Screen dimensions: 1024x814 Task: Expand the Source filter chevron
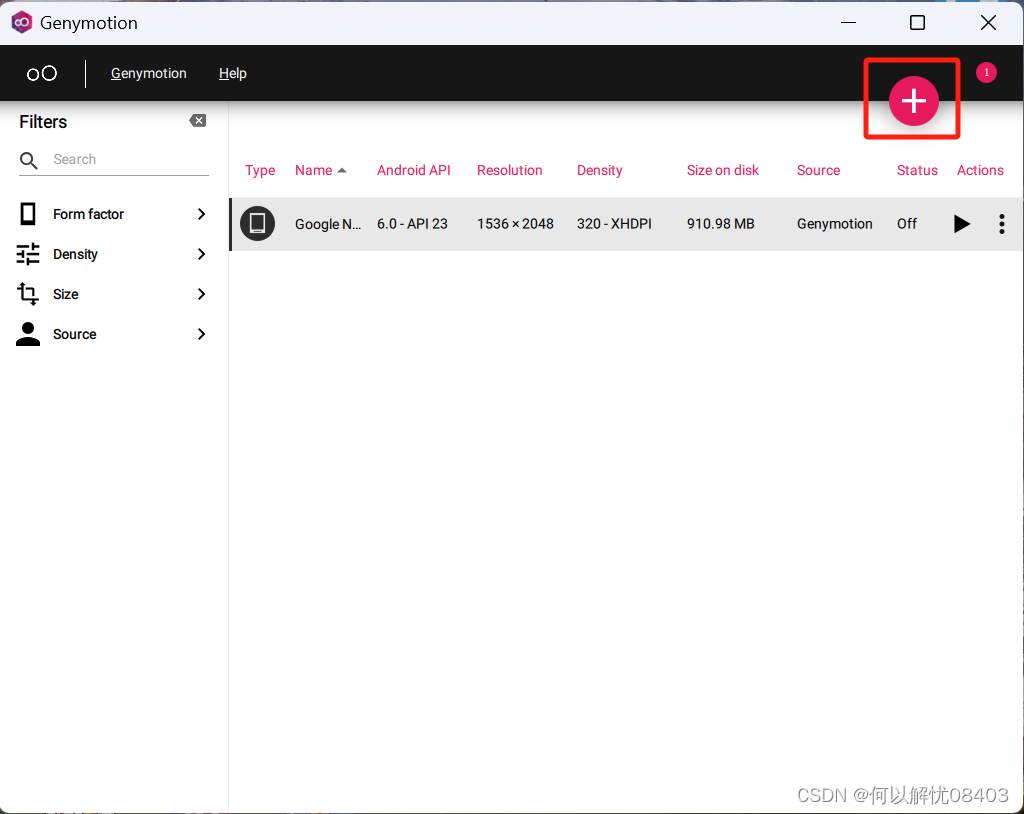201,334
